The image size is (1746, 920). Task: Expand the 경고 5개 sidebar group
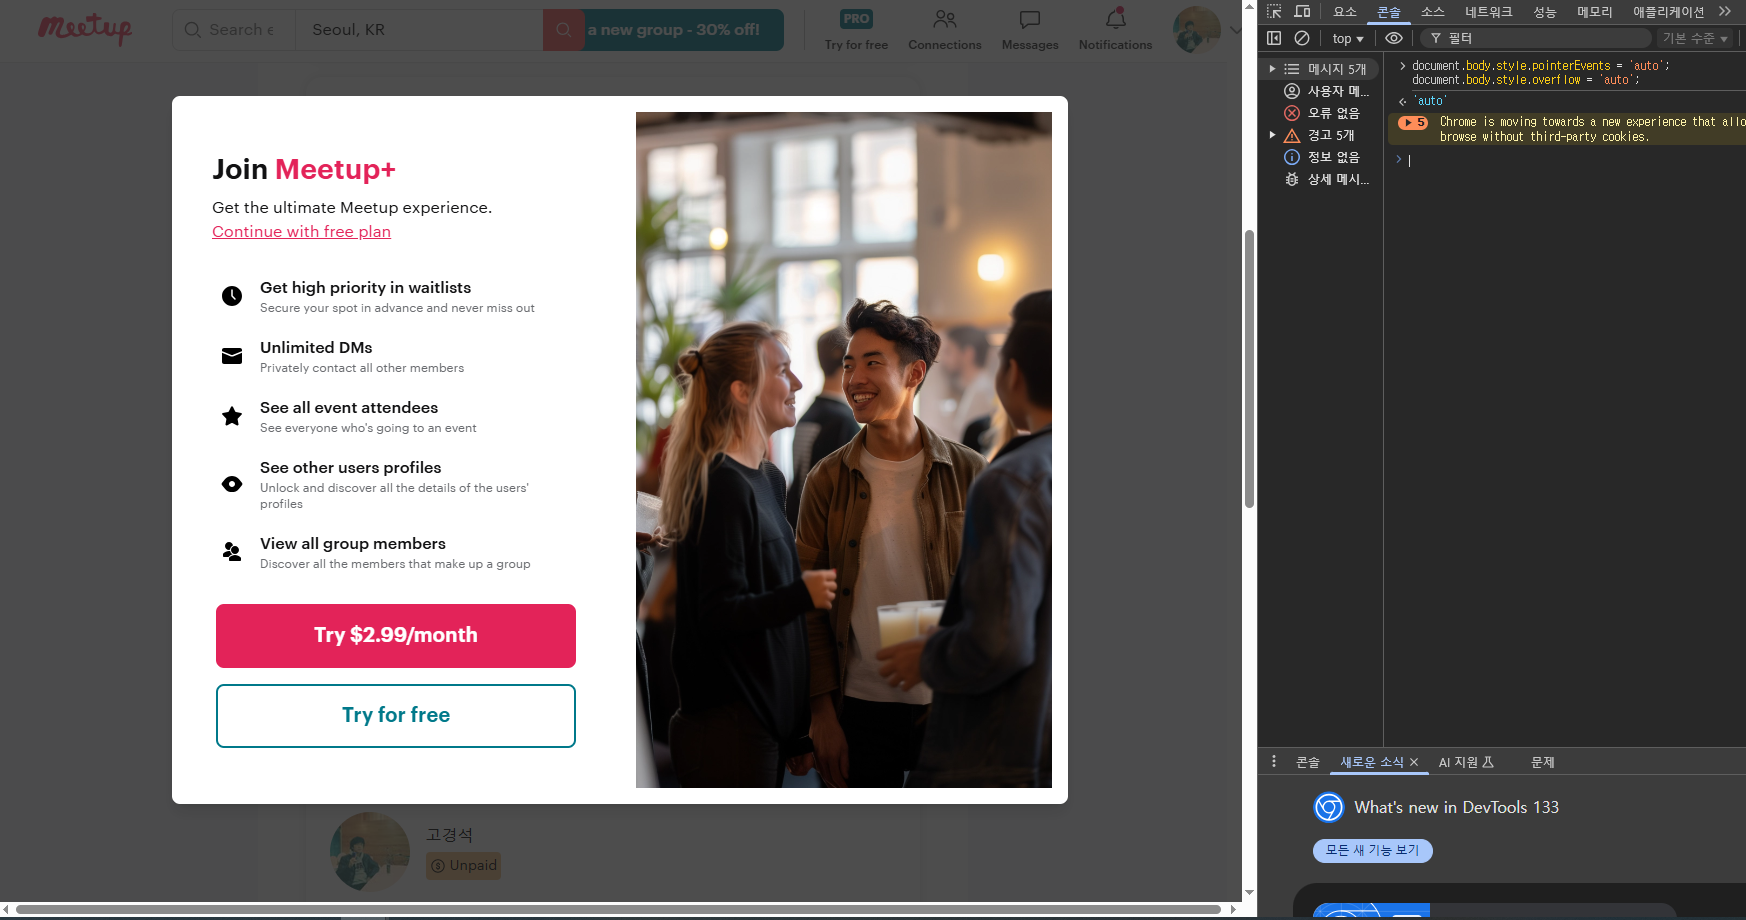[1272, 135]
